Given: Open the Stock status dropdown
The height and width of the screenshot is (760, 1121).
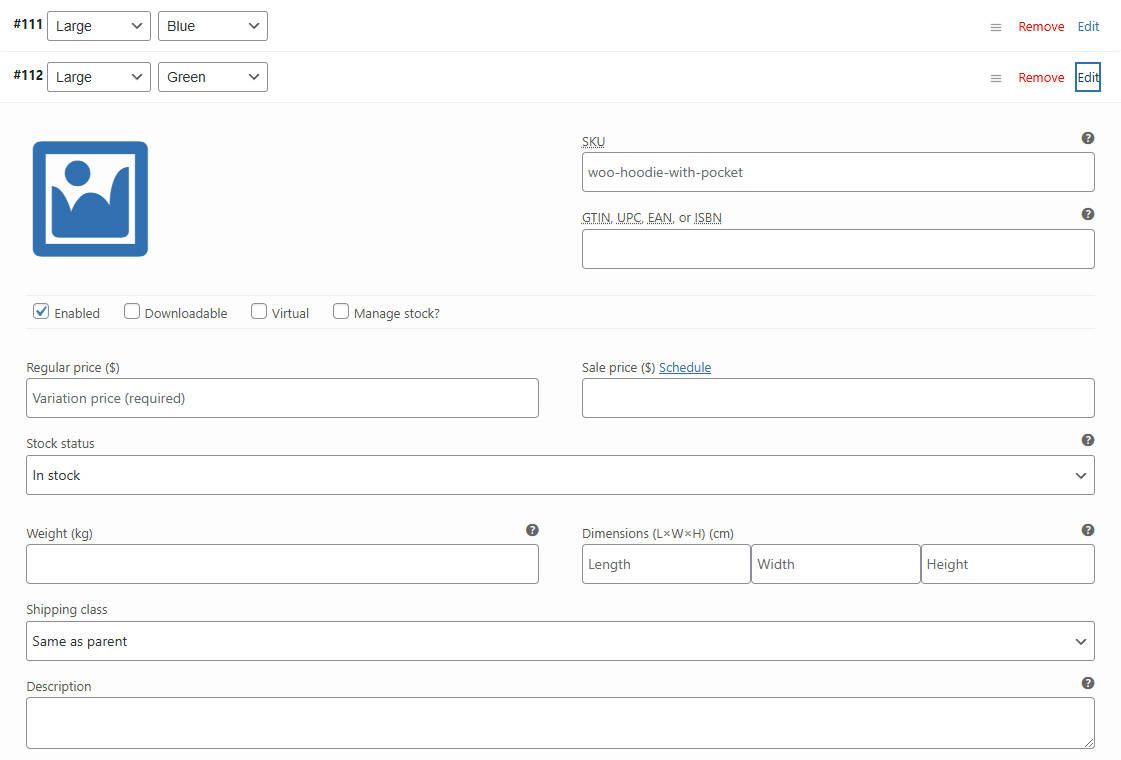Looking at the screenshot, I should (560, 474).
